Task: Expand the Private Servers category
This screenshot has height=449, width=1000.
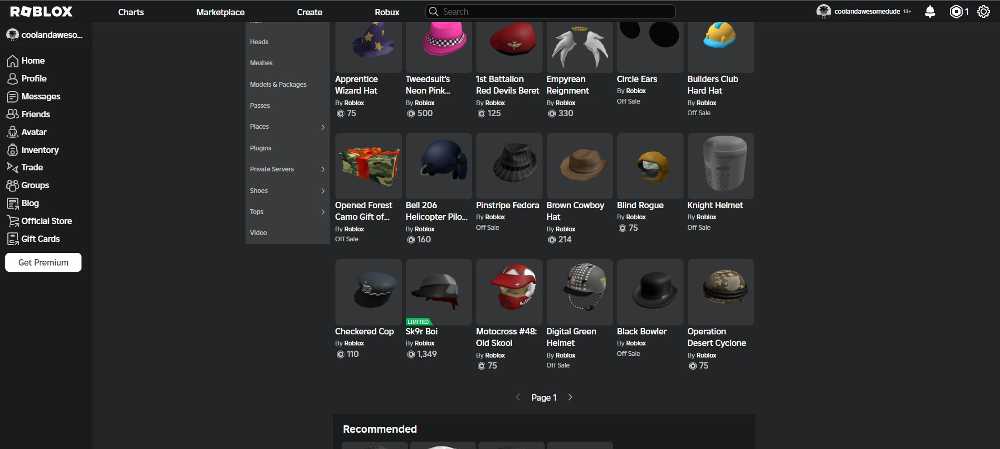Action: coord(323,169)
